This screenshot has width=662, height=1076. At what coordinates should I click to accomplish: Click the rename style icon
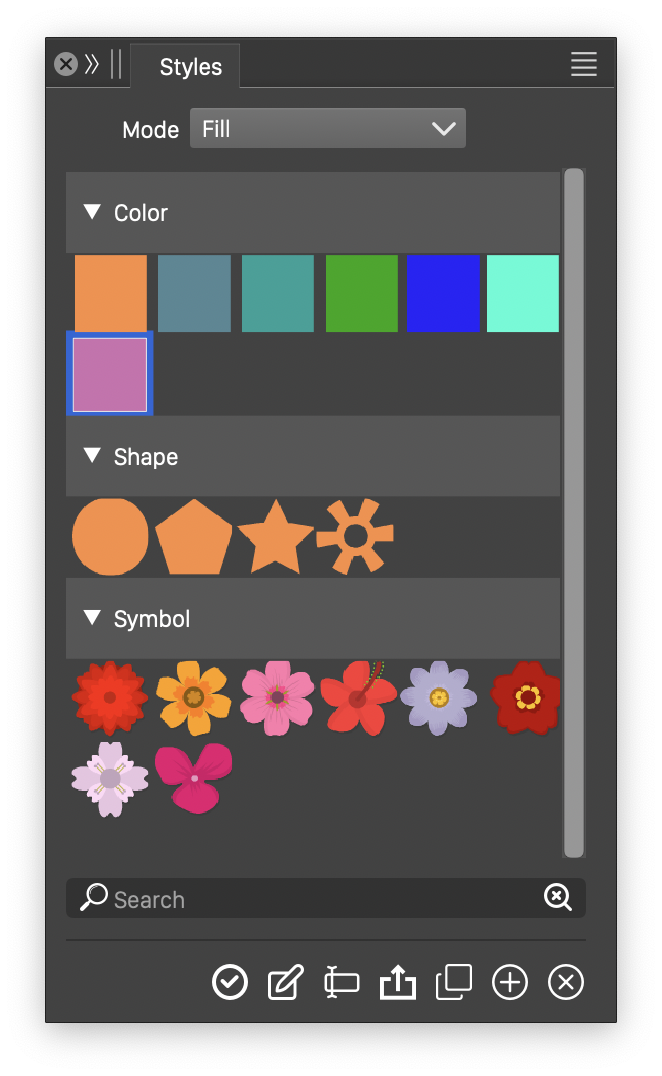point(342,983)
